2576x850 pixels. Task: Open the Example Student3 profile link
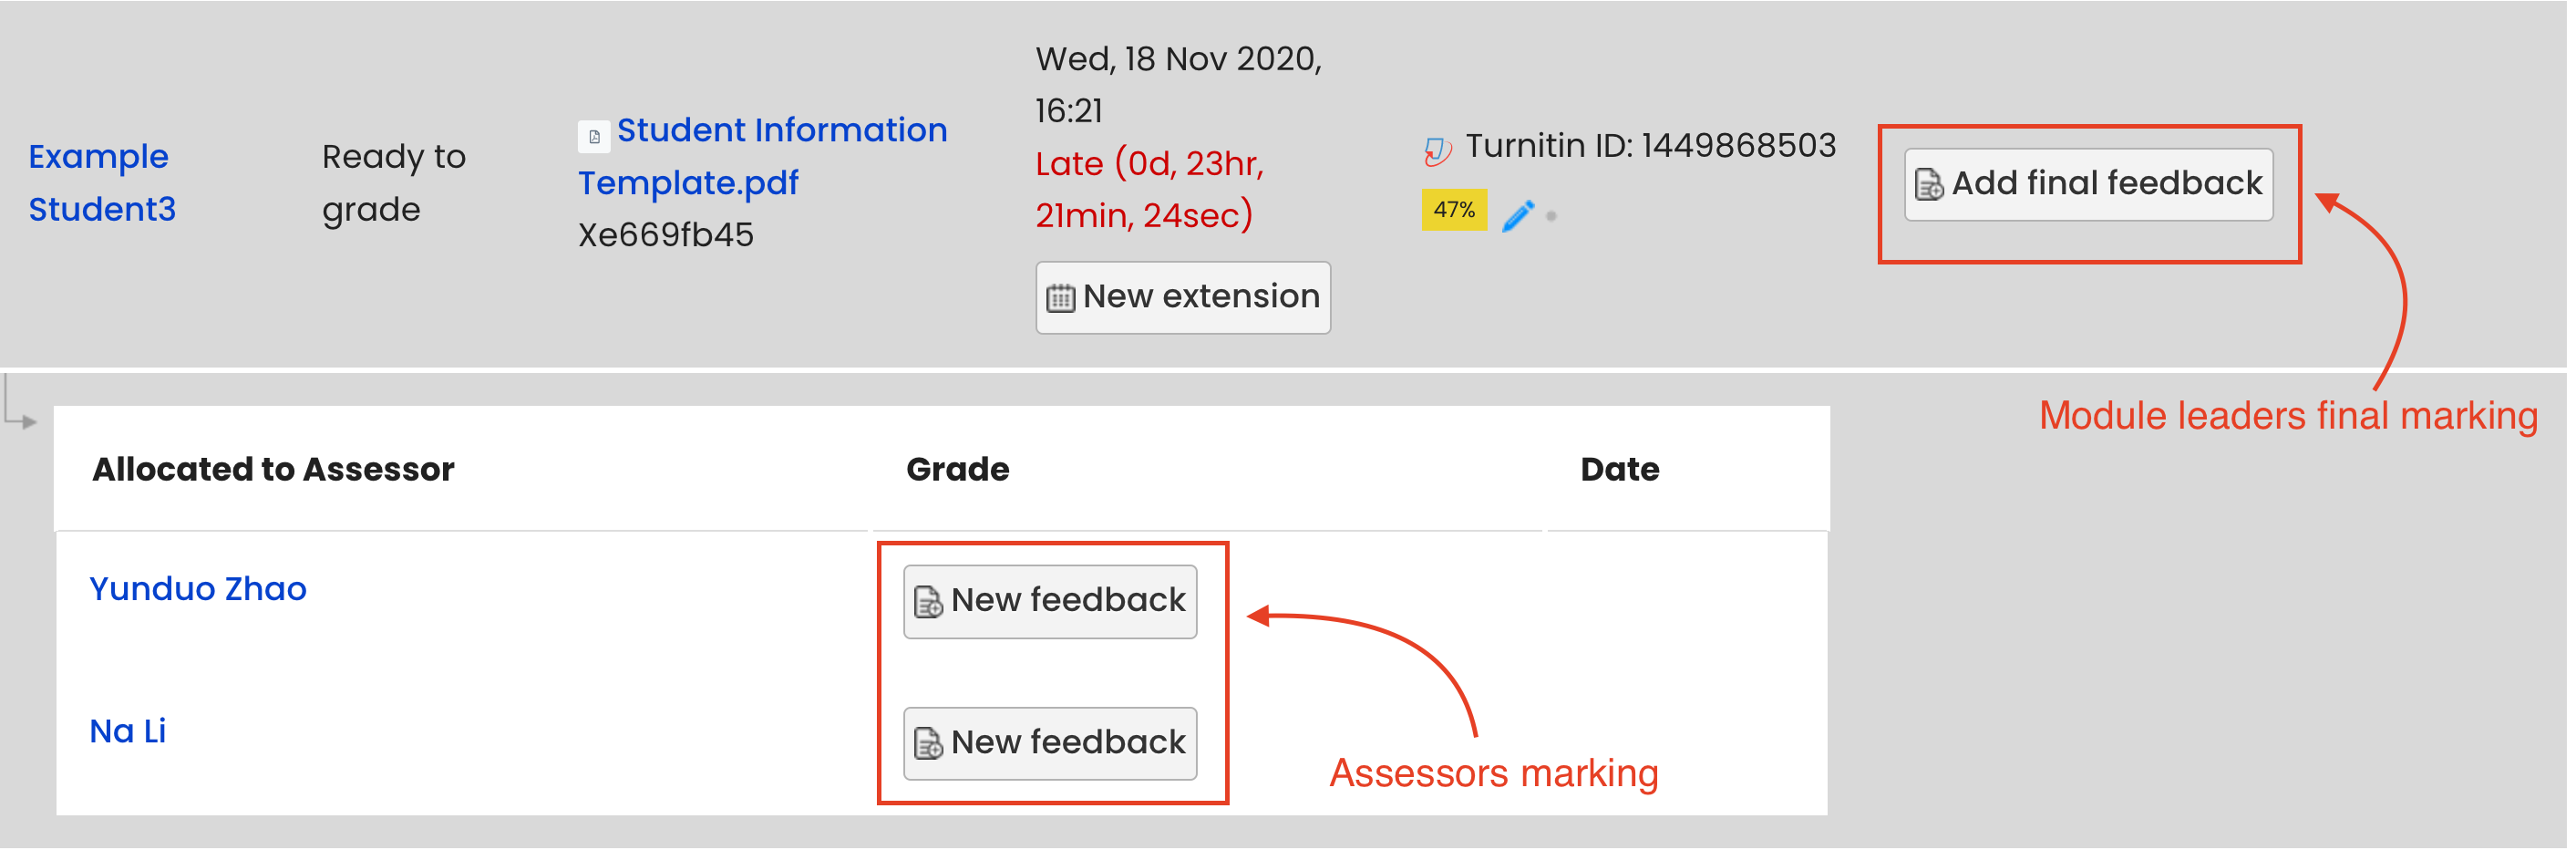101,183
